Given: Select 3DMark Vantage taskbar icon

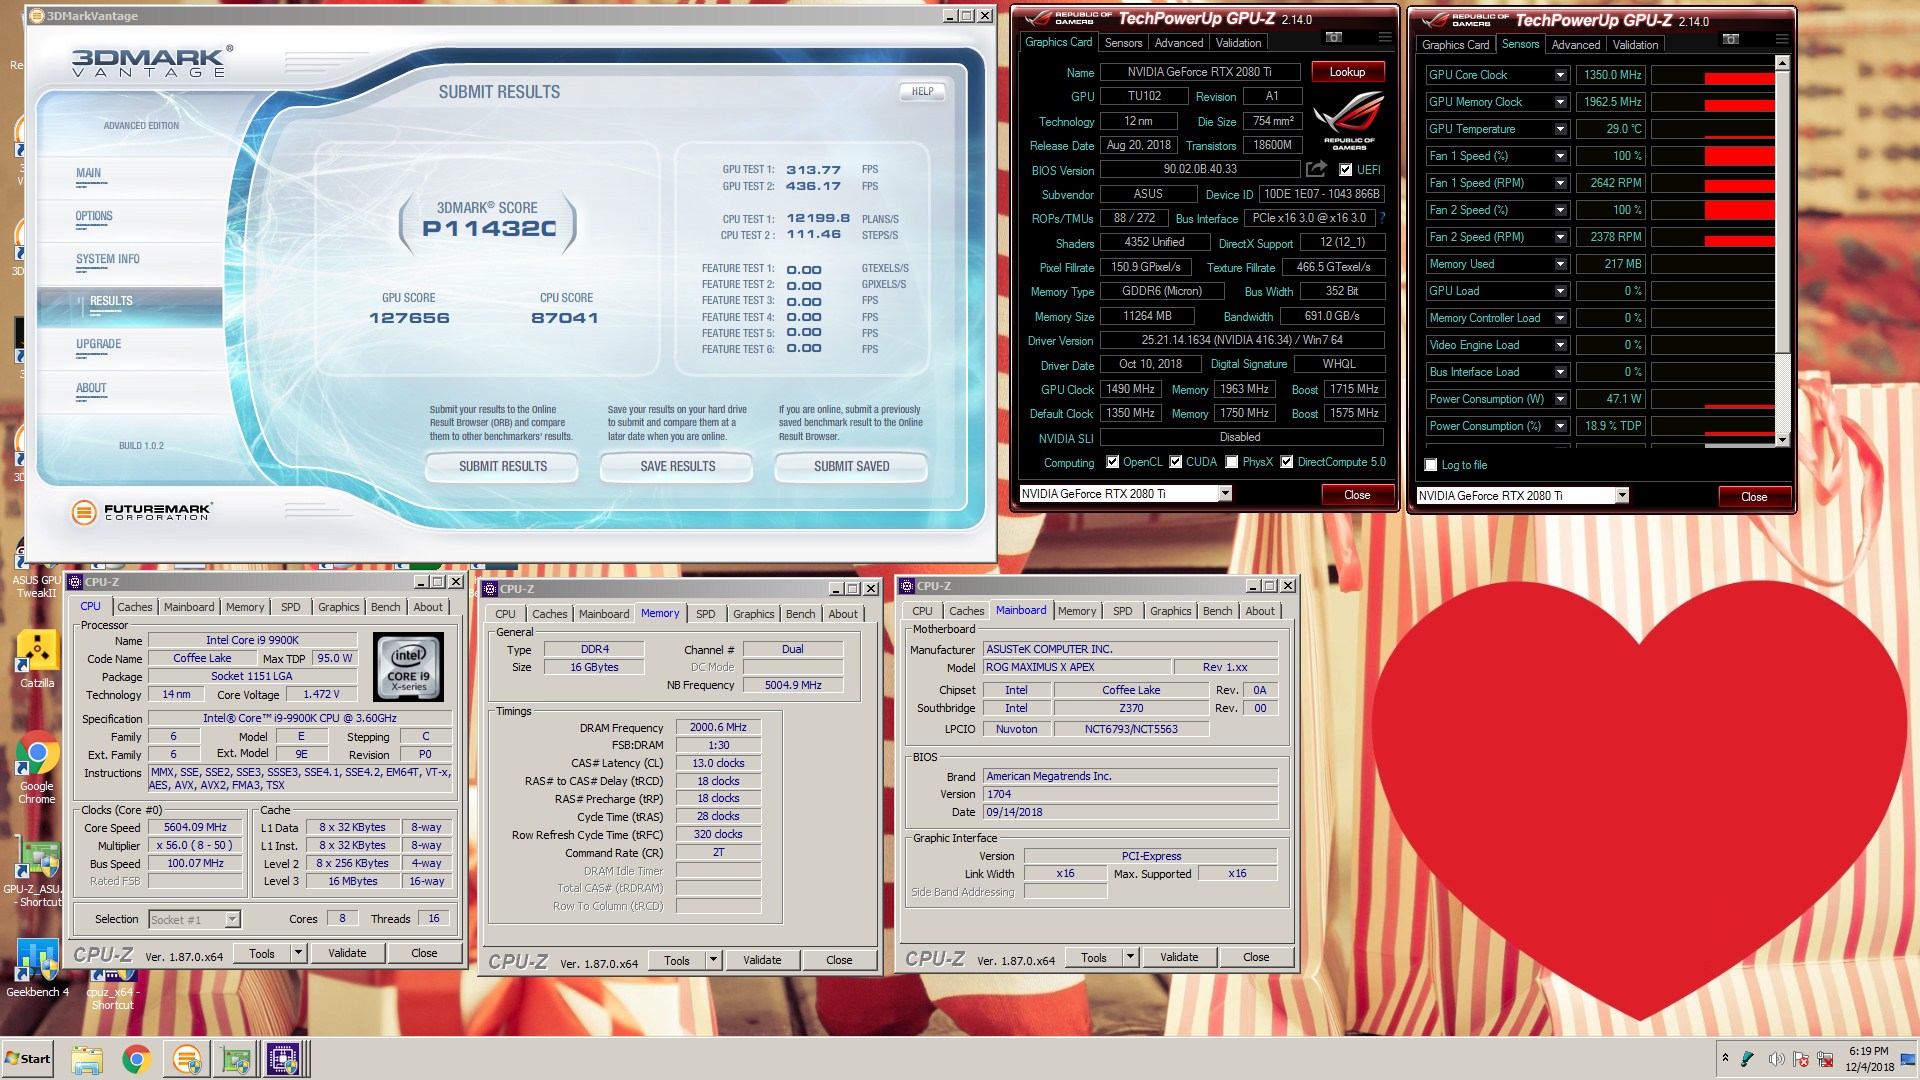Looking at the screenshot, I should tap(186, 1059).
